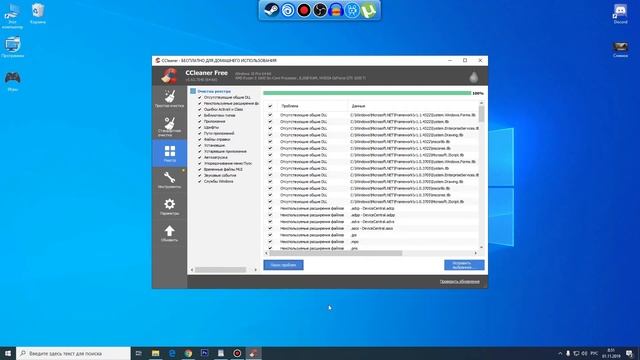The image size is (640, 360).
Task: Click the Поиск проблем button
Action: tap(283, 265)
